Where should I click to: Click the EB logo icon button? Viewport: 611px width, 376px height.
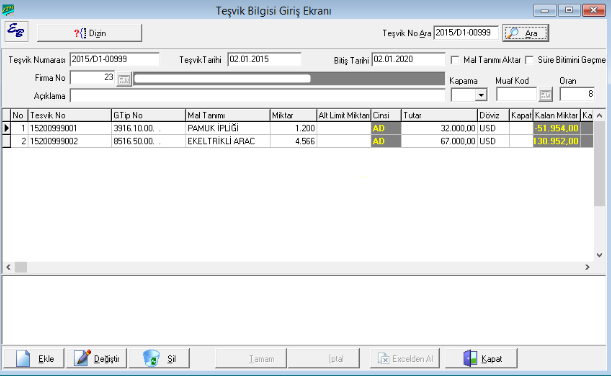click(16, 32)
